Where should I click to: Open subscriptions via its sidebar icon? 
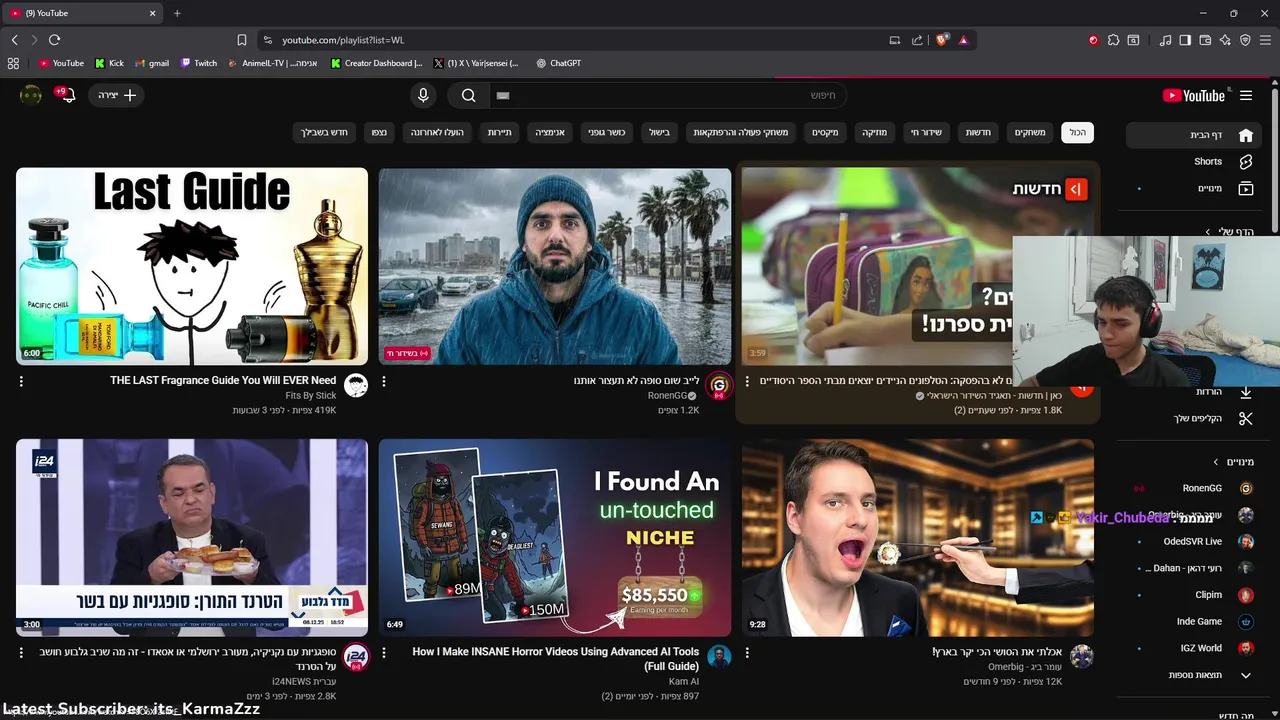pyautogui.click(x=1245, y=188)
